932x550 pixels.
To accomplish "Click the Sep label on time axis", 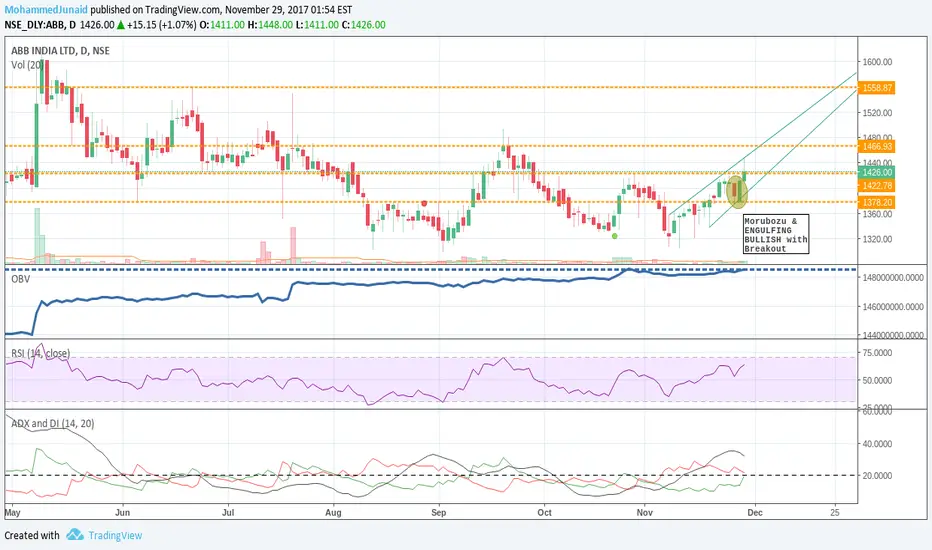I will point(439,512).
